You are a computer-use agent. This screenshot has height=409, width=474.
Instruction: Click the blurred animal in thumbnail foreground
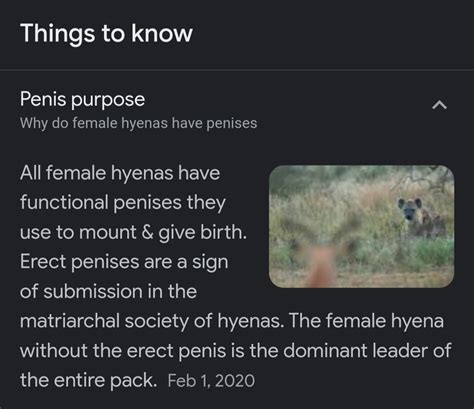pyautogui.click(x=320, y=257)
